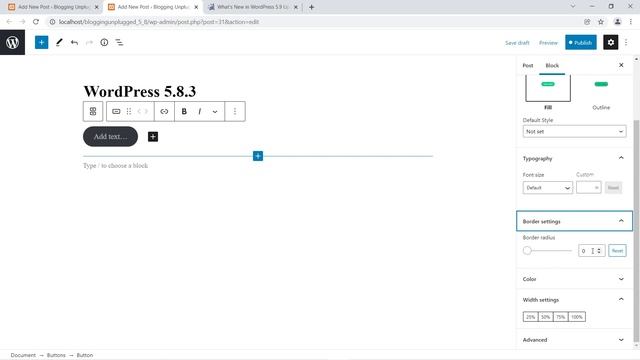Reset the font size
Image resolution: width=640 pixels, height=360 pixels.
[613, 187]
